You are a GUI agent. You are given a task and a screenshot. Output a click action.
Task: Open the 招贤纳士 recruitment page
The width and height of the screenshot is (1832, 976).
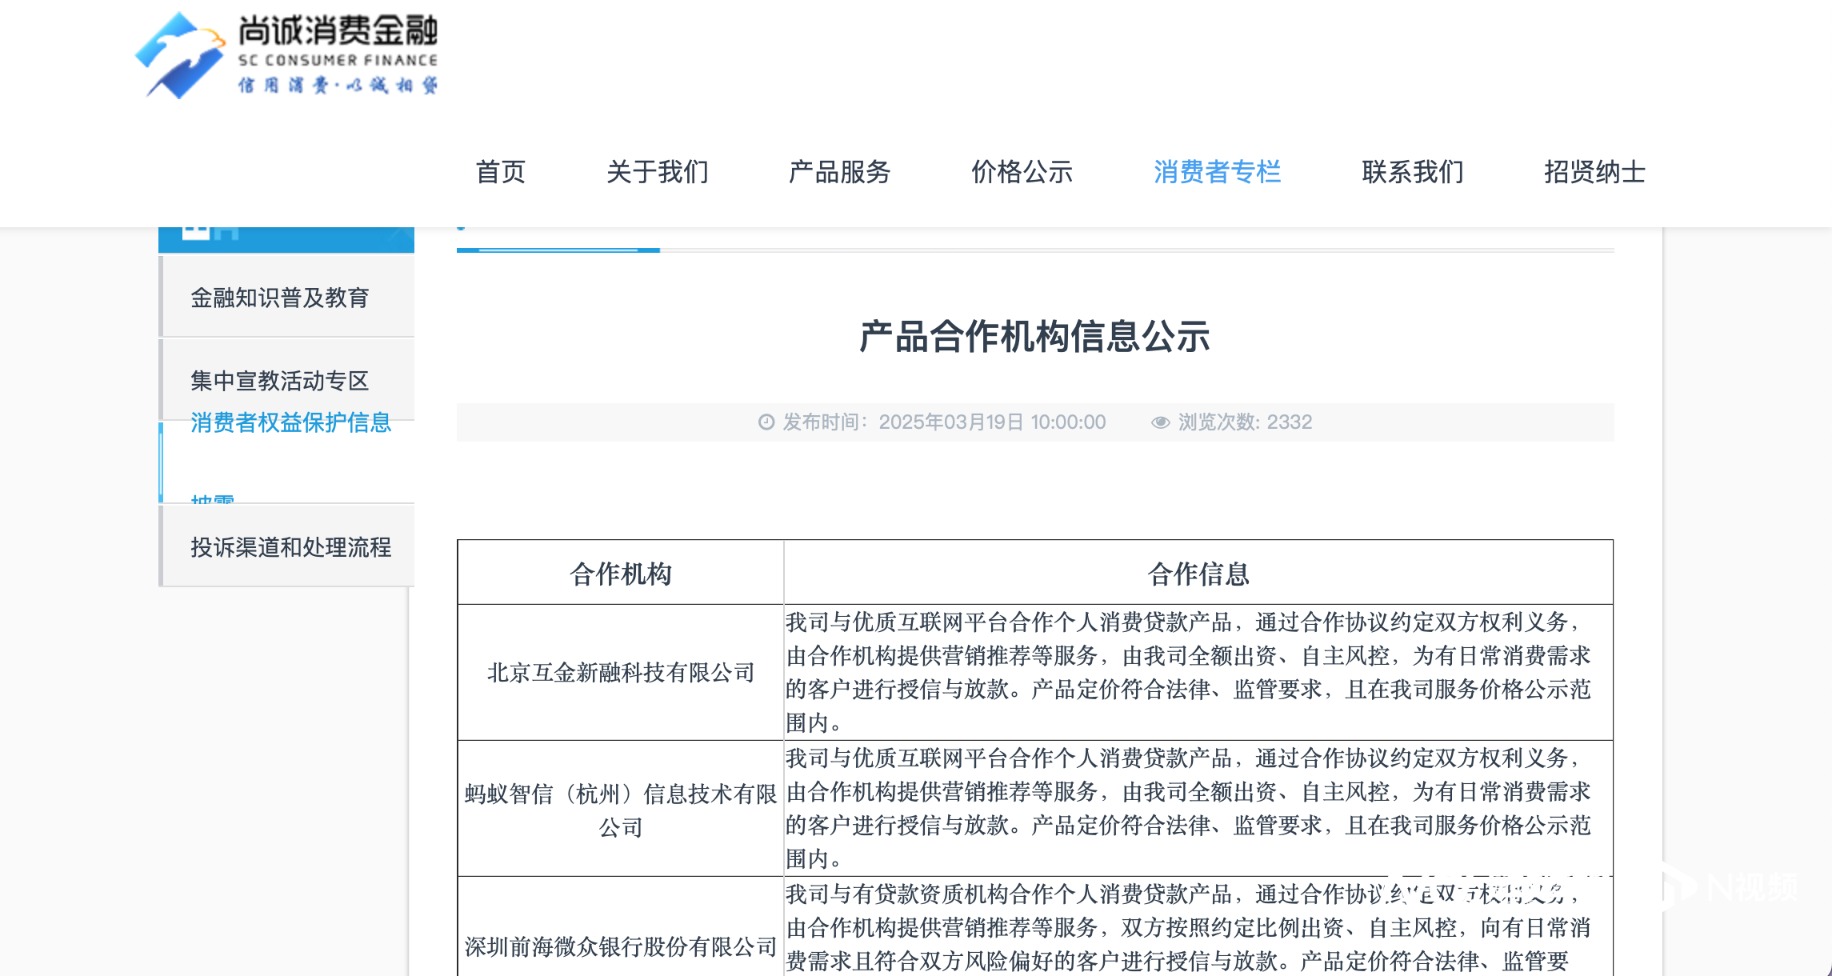[x=1592, y=172]
